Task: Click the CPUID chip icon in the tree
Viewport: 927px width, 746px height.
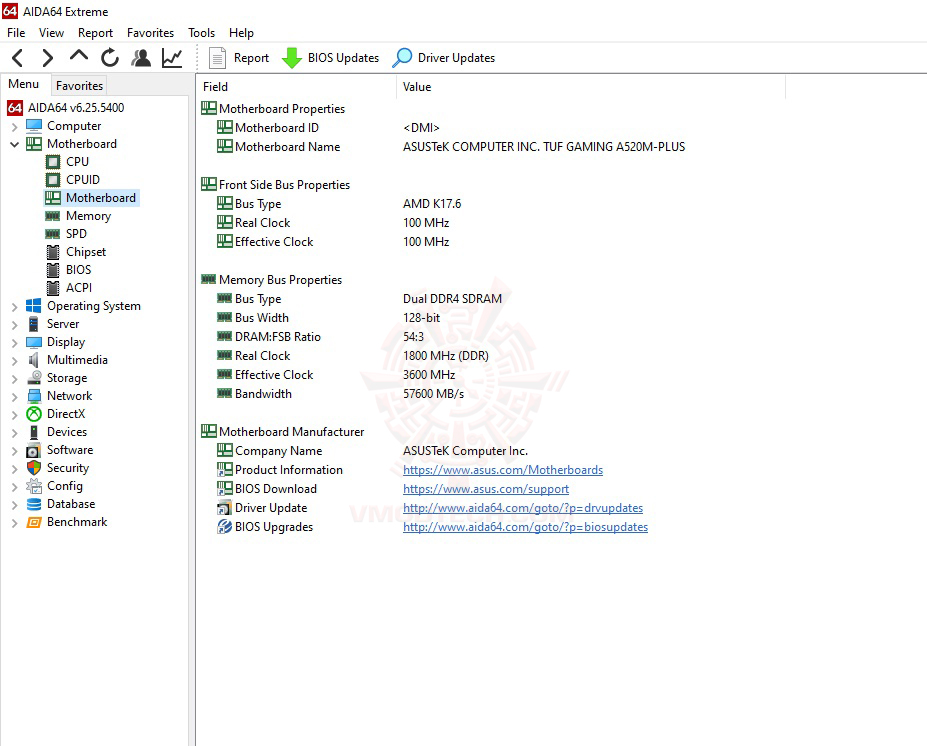Action: pos(53,180)
